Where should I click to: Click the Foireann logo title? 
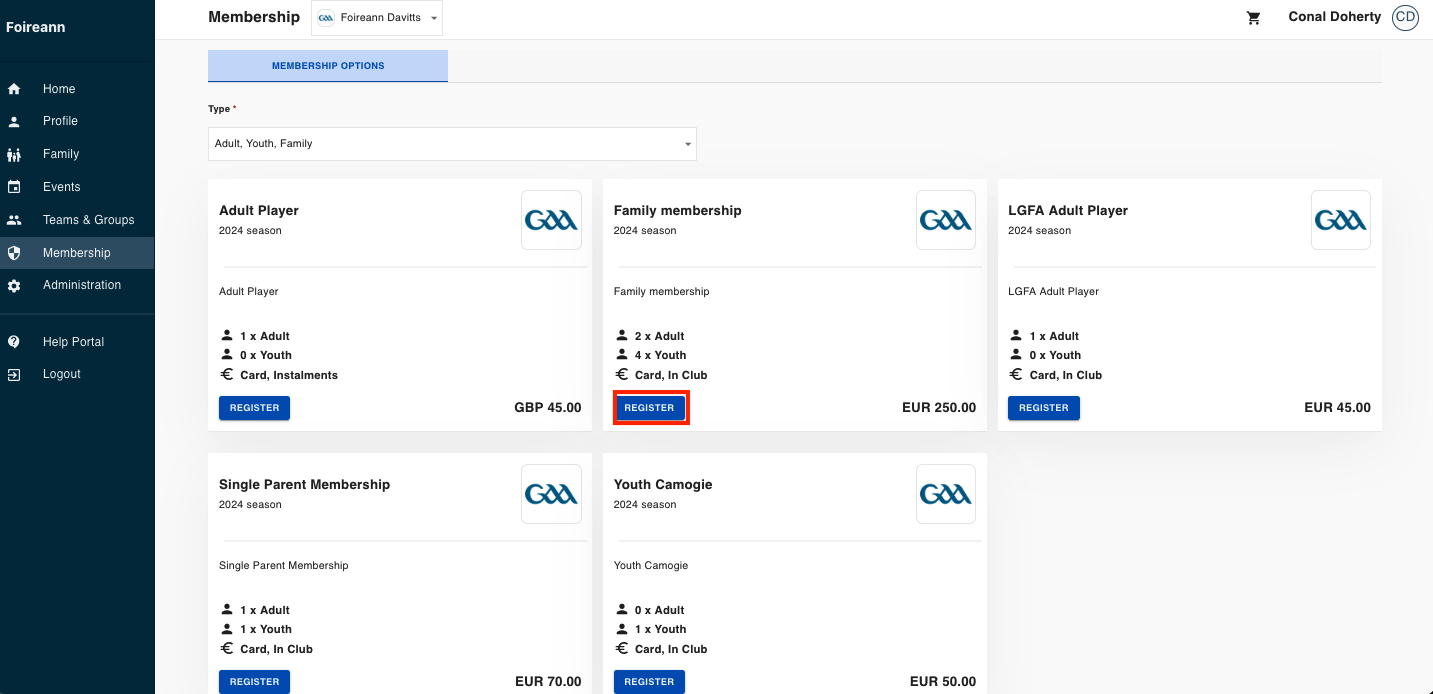click(36, 27)
